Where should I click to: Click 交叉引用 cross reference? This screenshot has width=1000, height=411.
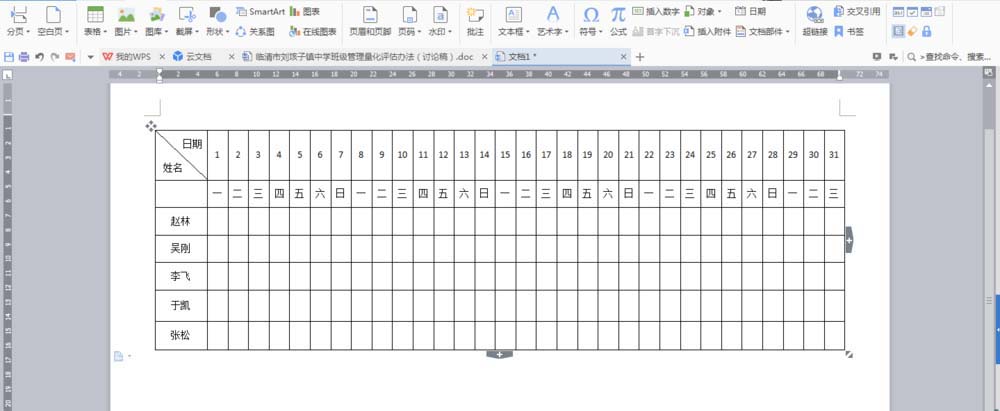(x=857, y=11)
